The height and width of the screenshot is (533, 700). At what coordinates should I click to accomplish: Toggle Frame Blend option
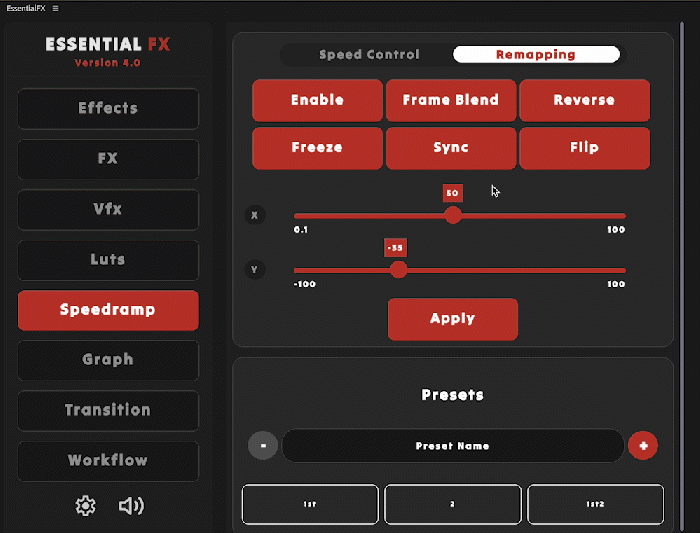451,100
